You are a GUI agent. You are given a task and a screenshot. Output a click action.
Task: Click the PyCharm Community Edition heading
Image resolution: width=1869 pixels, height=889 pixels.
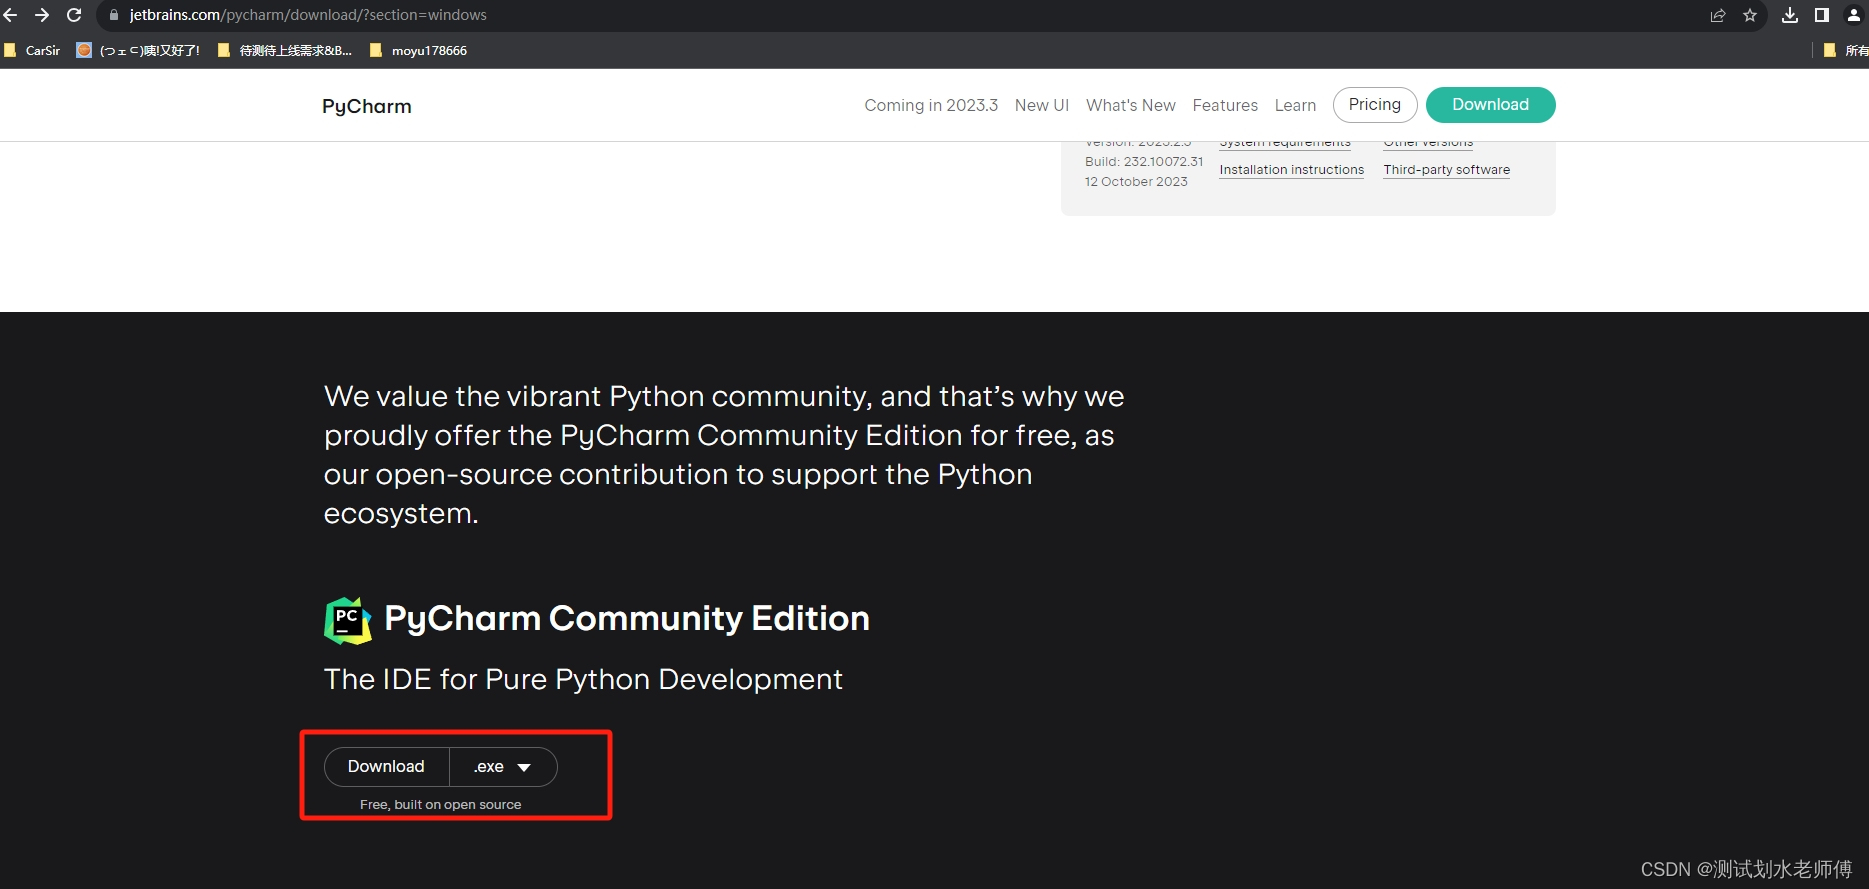click(627, 619)
